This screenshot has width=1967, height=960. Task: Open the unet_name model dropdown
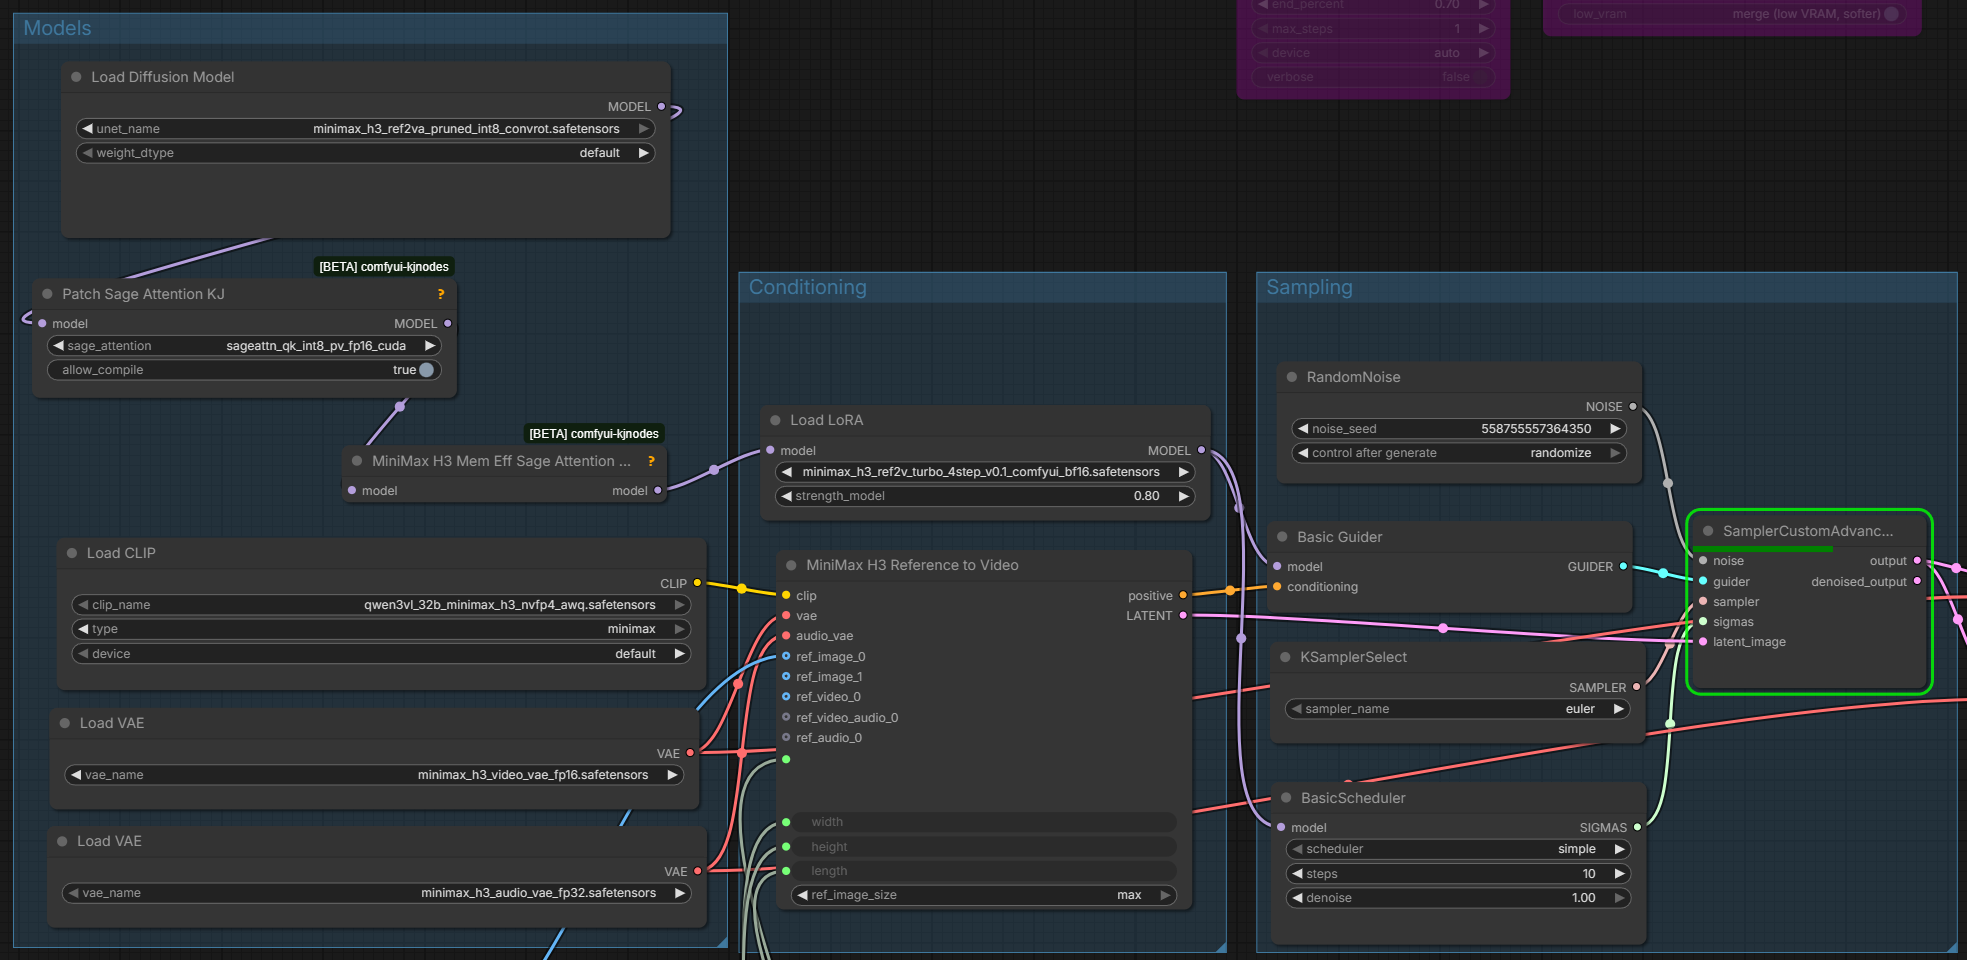point(365,129)
